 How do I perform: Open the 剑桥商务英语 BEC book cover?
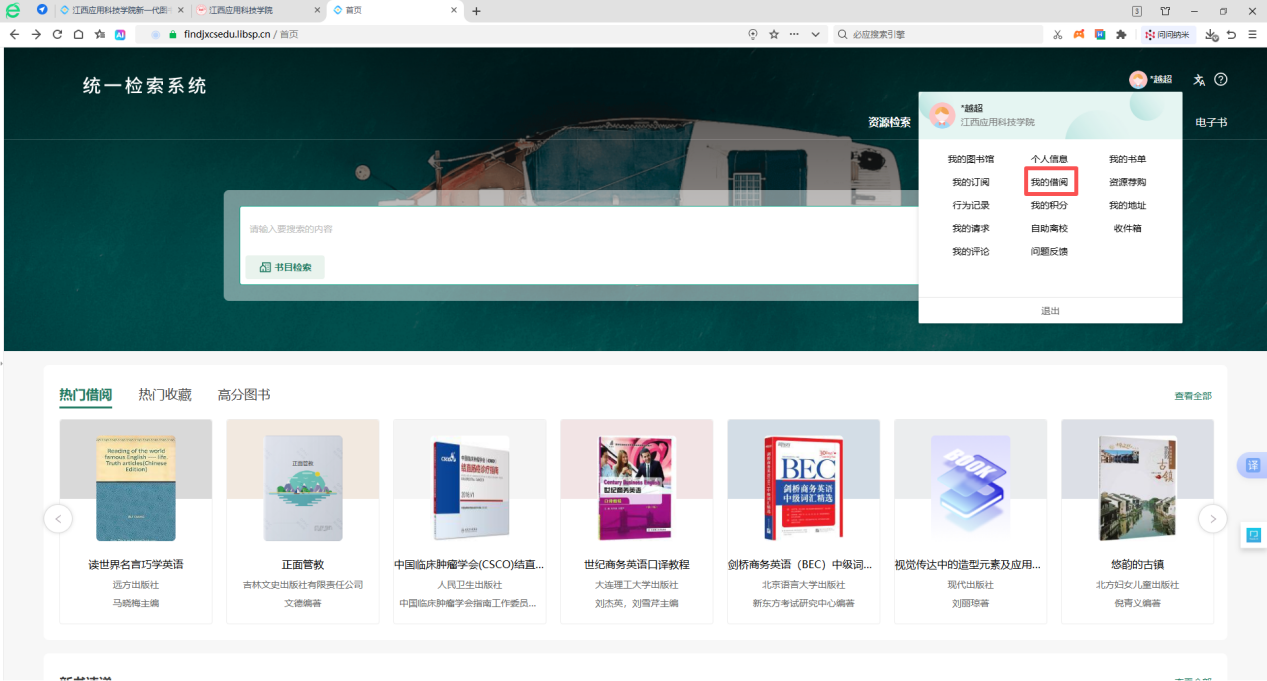pyautogui.click(x=803, y=488)
